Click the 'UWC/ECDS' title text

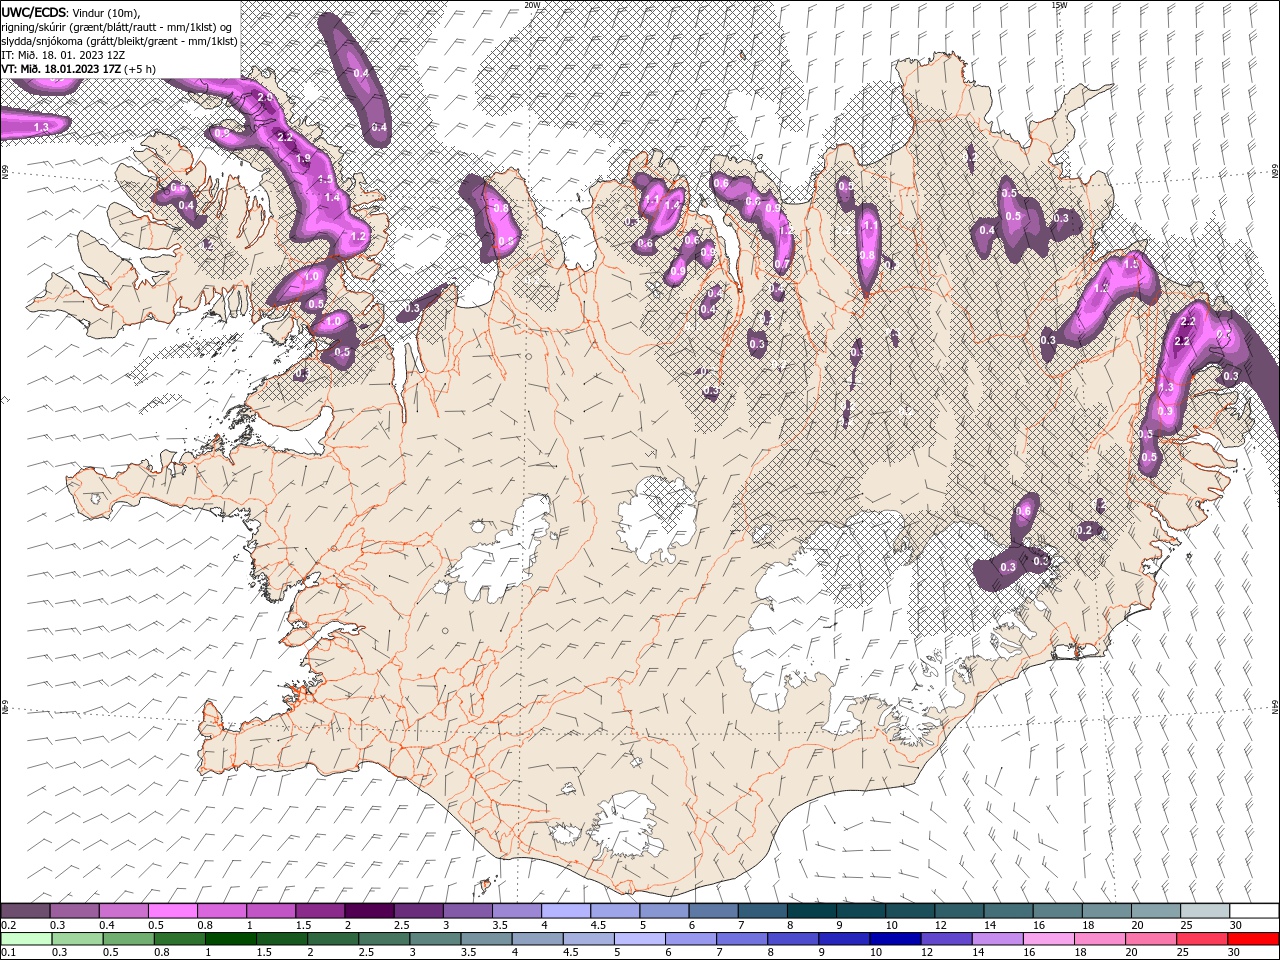pyautogui.click(x=34, y=12)
